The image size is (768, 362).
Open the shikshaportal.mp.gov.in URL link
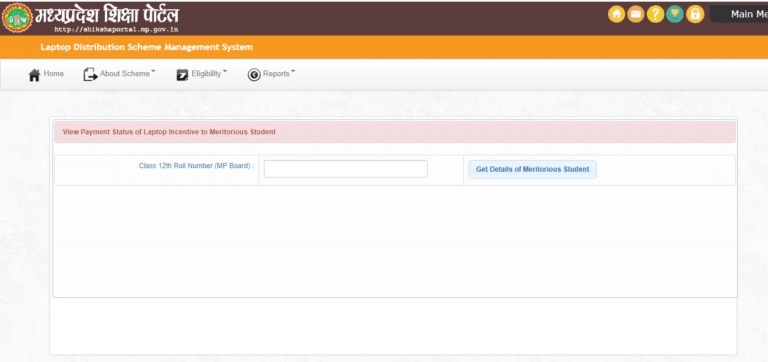[x=116, y=29]
